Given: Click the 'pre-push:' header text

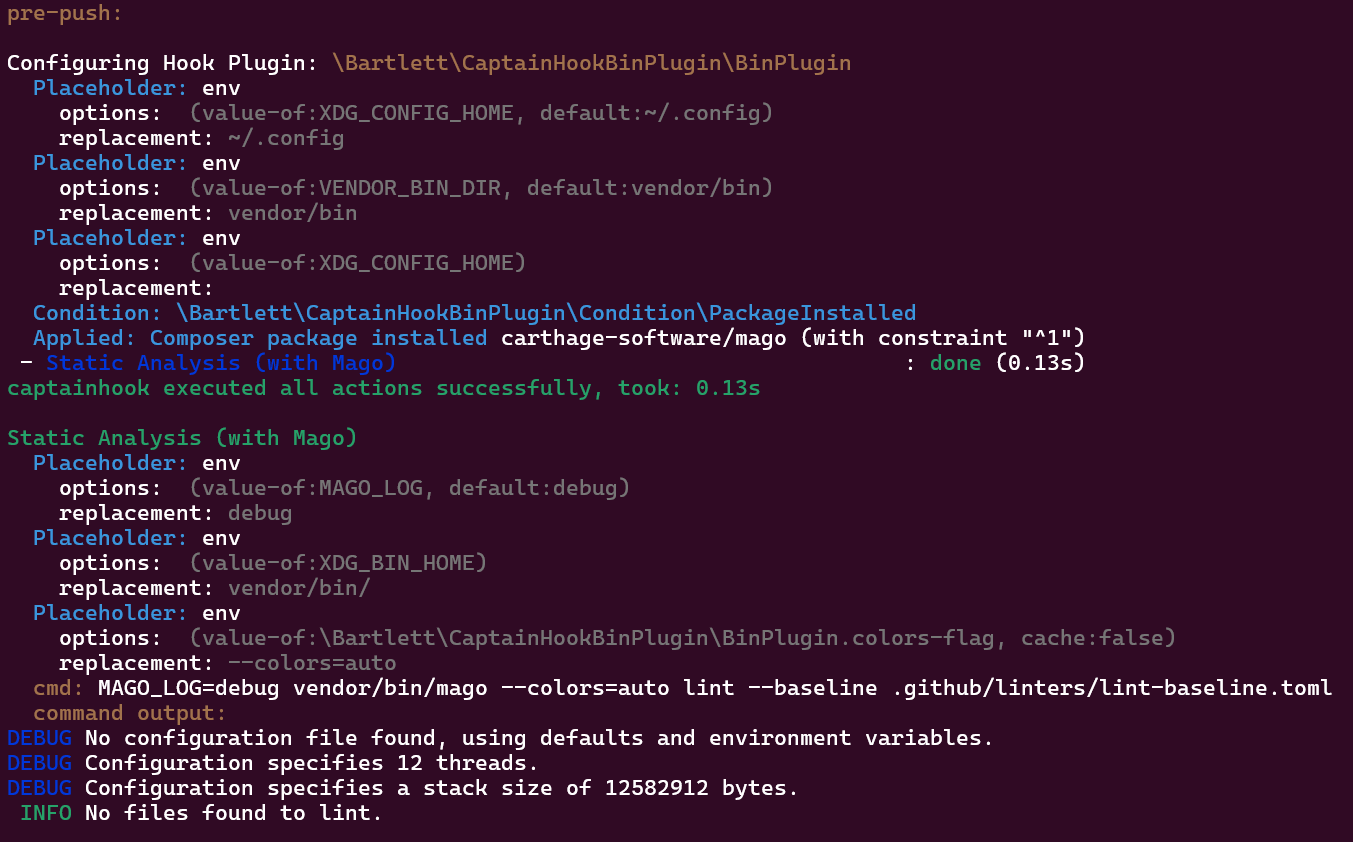Looking at the screenshot, I should (x=66, y=13).
